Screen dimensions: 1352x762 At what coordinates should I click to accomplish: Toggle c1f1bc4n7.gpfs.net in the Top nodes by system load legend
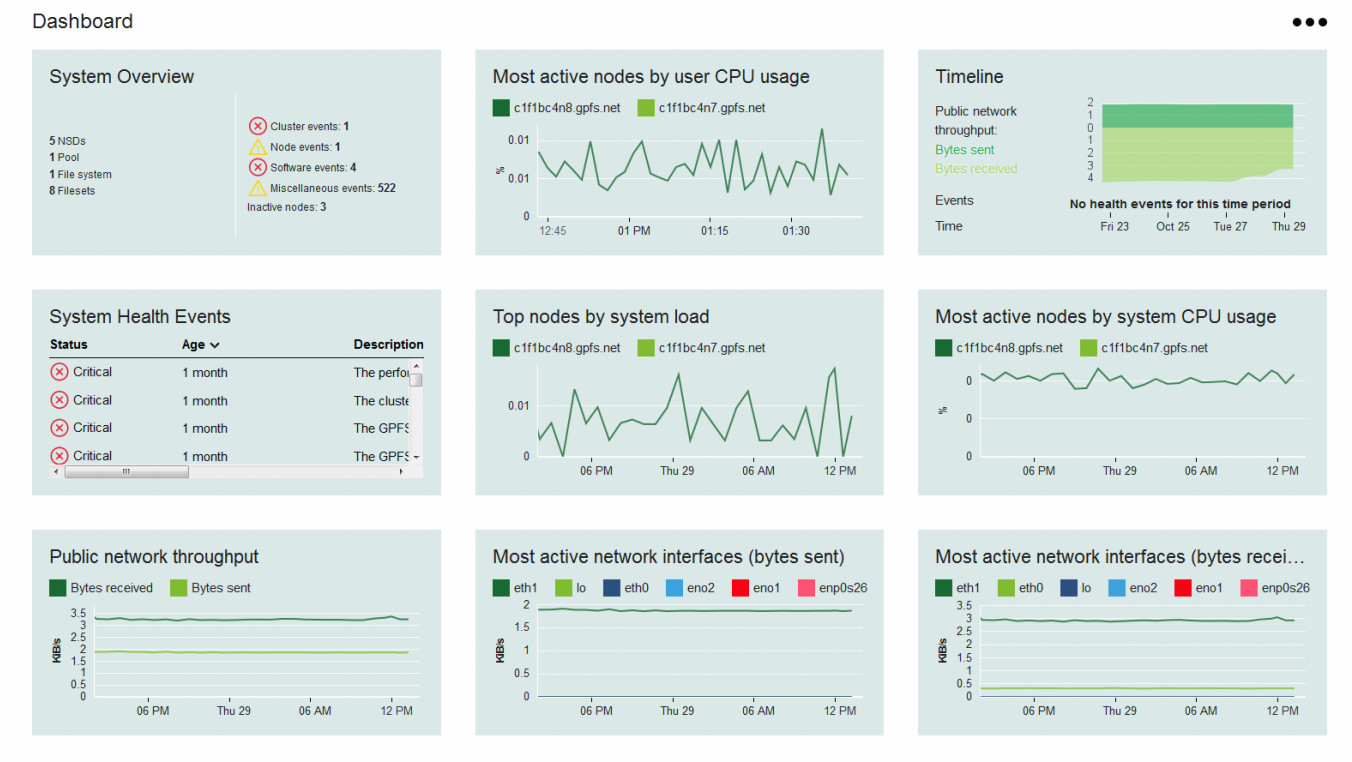pos(647,348)
